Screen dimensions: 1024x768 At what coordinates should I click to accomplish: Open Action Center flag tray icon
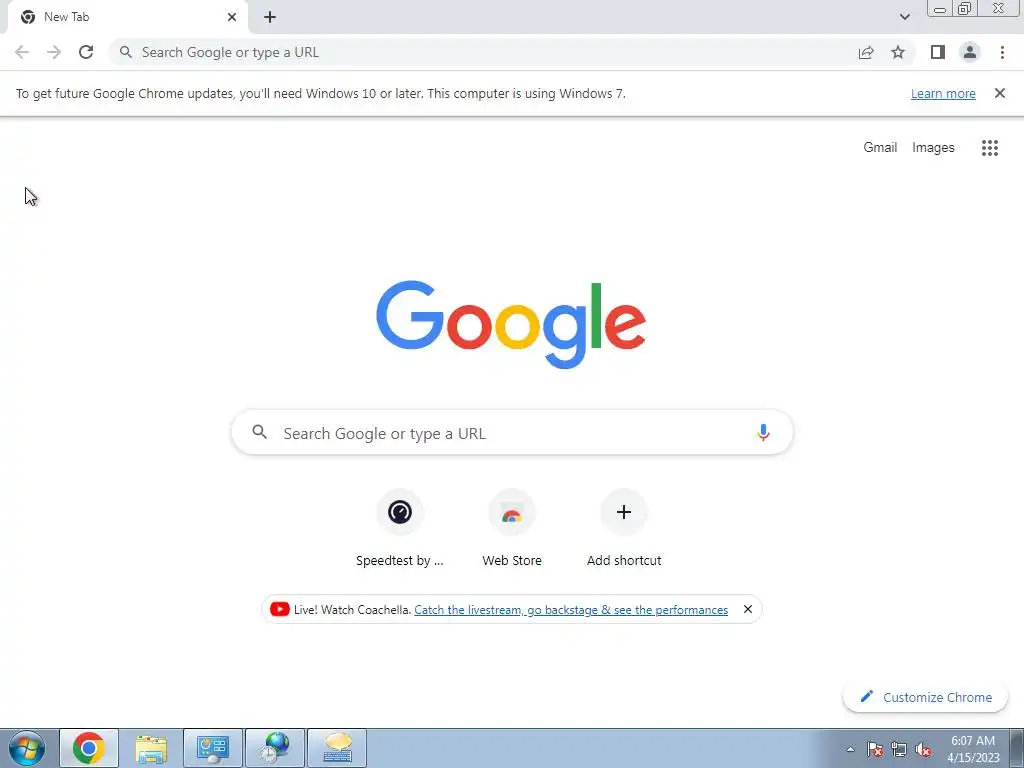click(x=875, y=749)
